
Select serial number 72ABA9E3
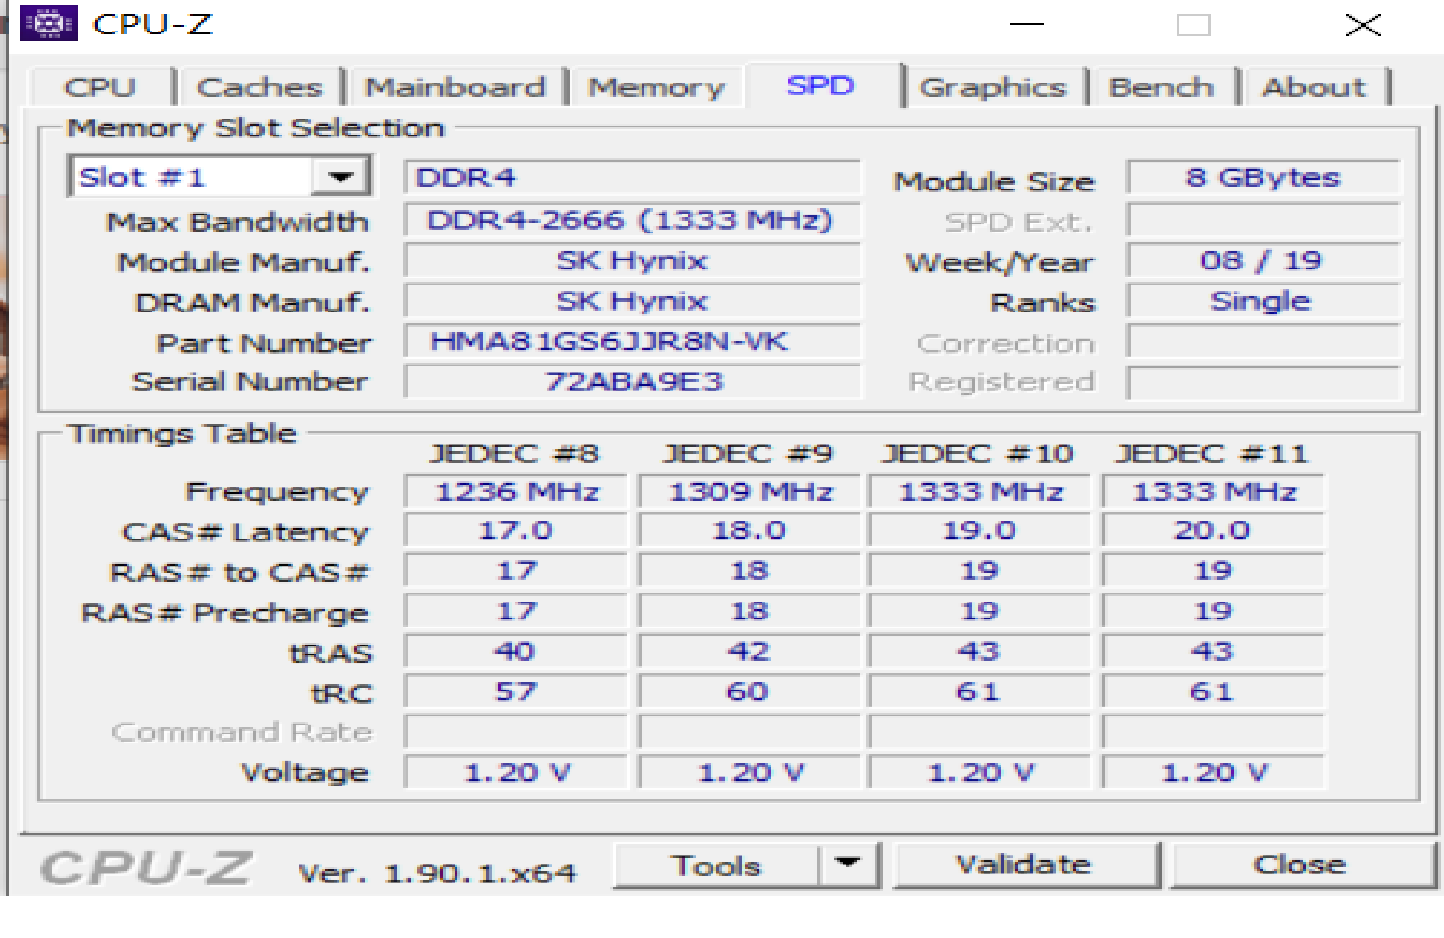coord(632,381)
